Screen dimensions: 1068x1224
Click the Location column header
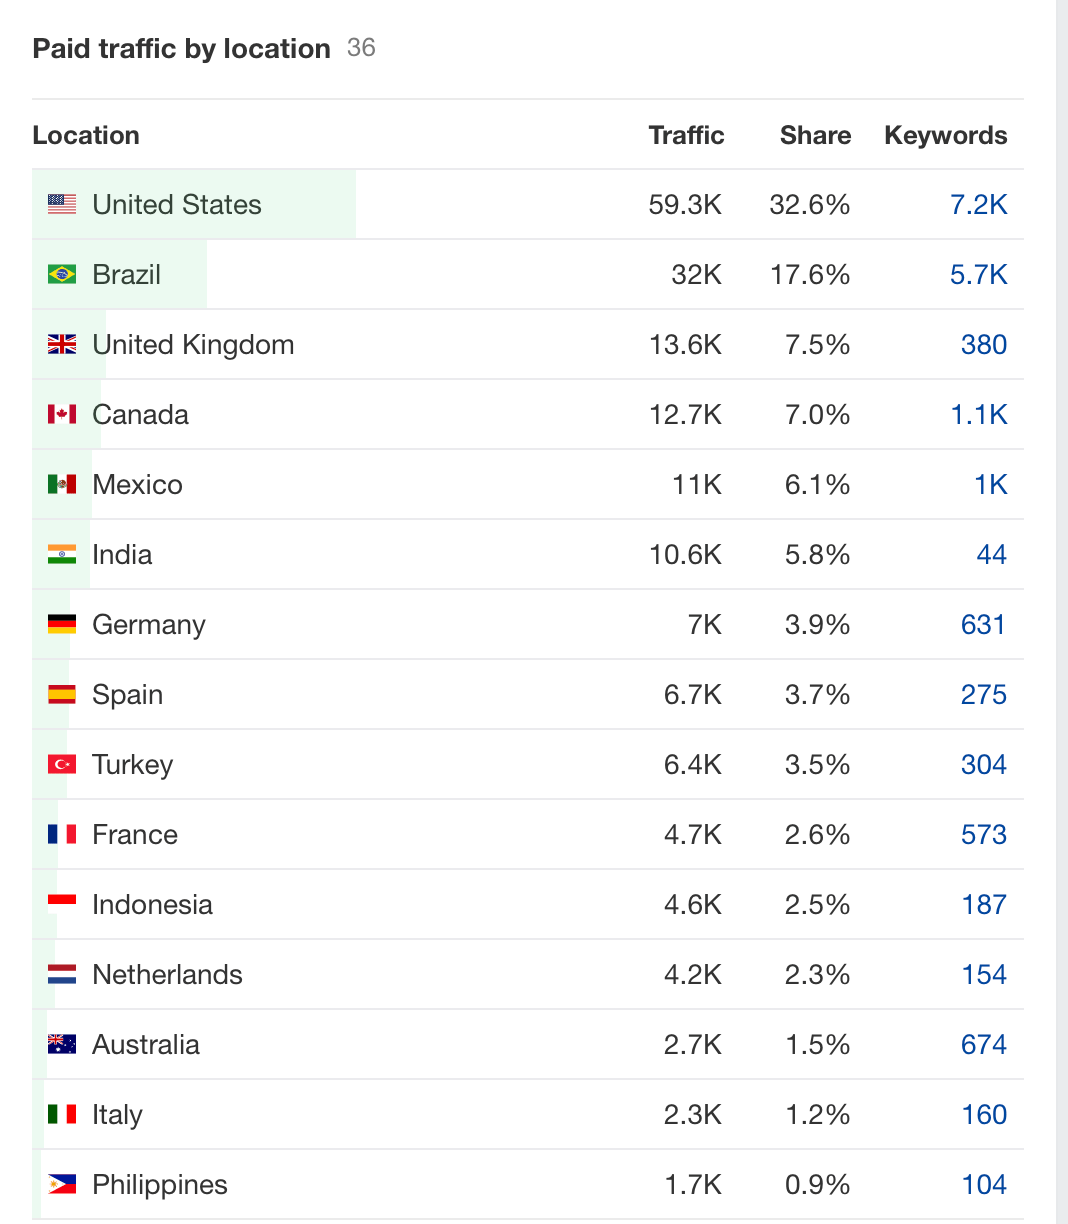coord(86,135)
